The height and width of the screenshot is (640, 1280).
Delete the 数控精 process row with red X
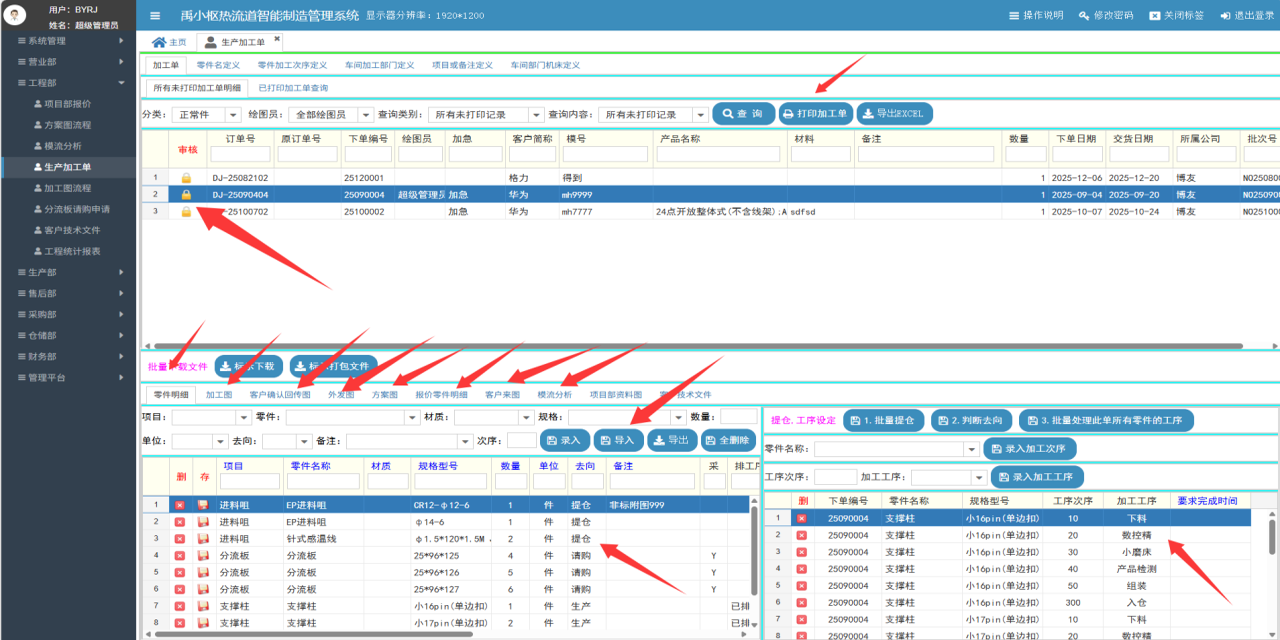801,535
